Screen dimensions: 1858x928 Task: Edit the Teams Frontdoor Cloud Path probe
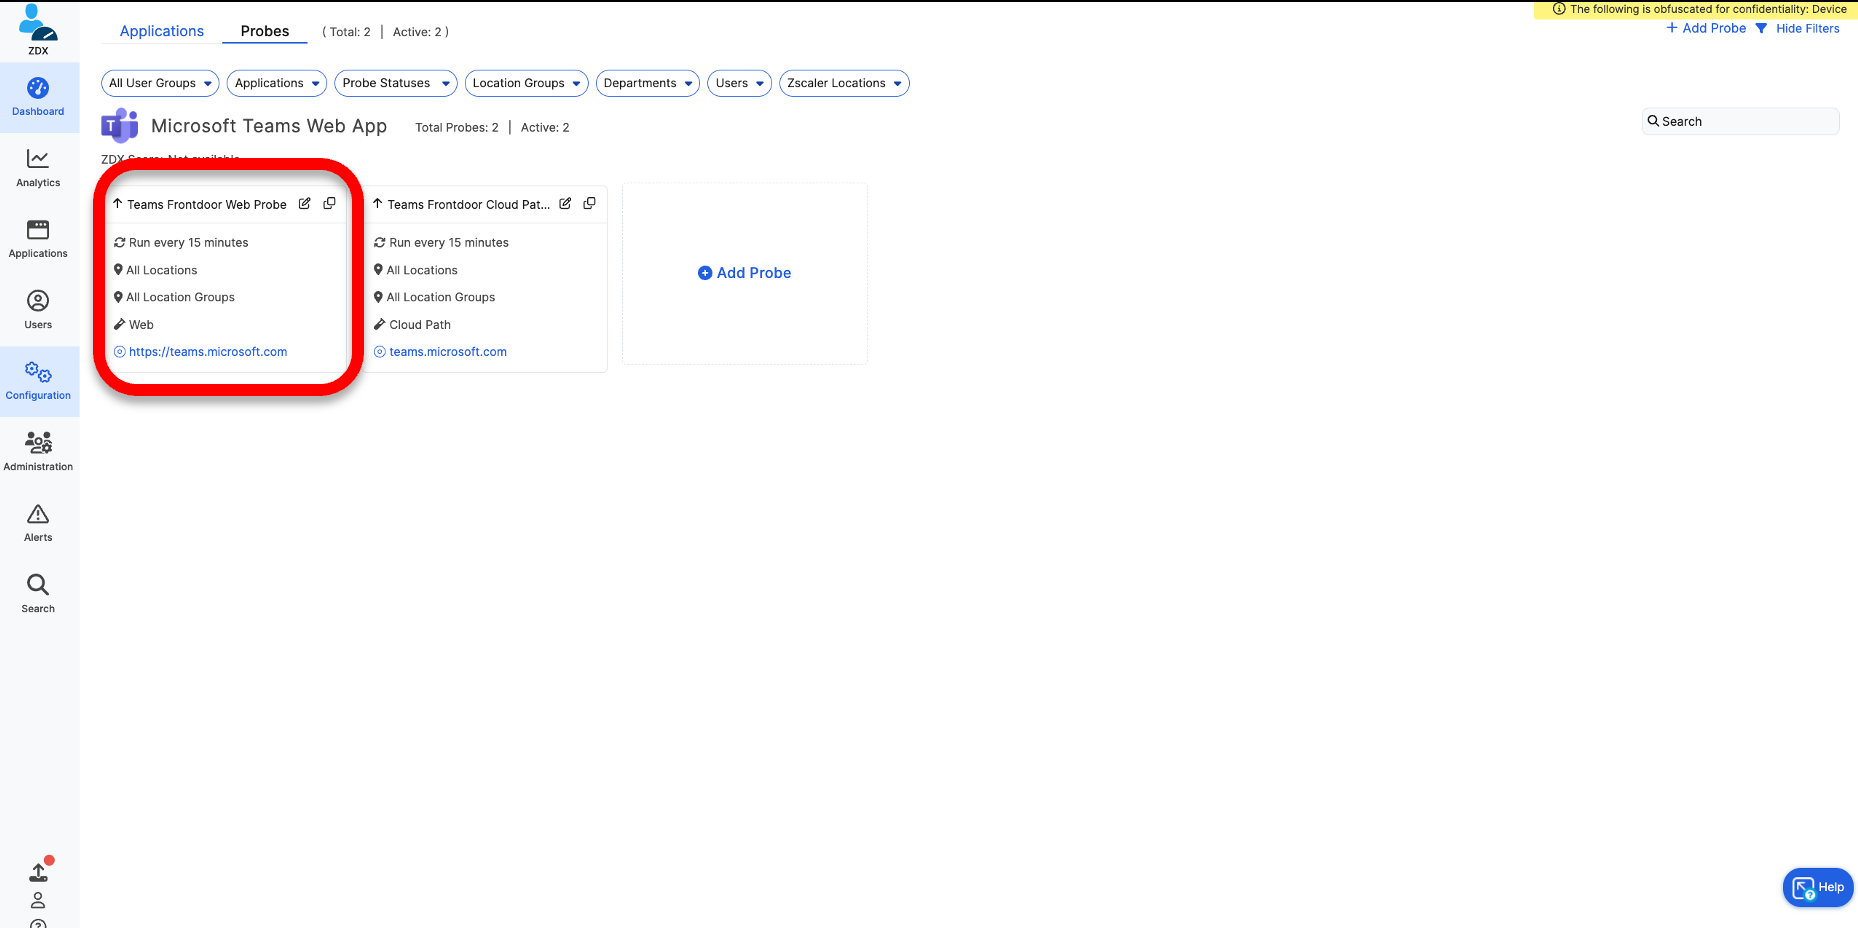[565, 203]
